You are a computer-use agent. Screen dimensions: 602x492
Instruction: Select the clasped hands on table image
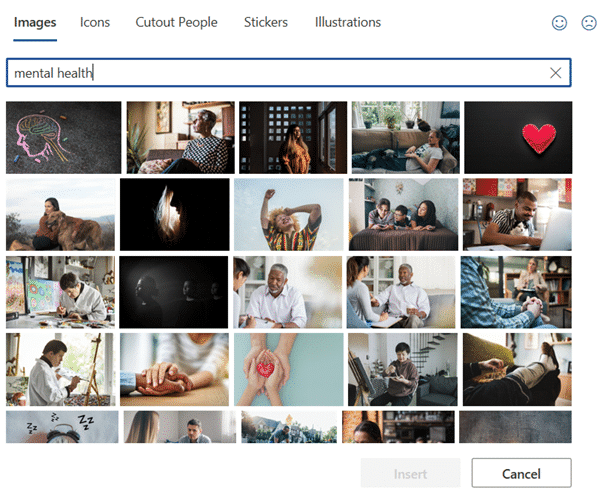[174, 369]
